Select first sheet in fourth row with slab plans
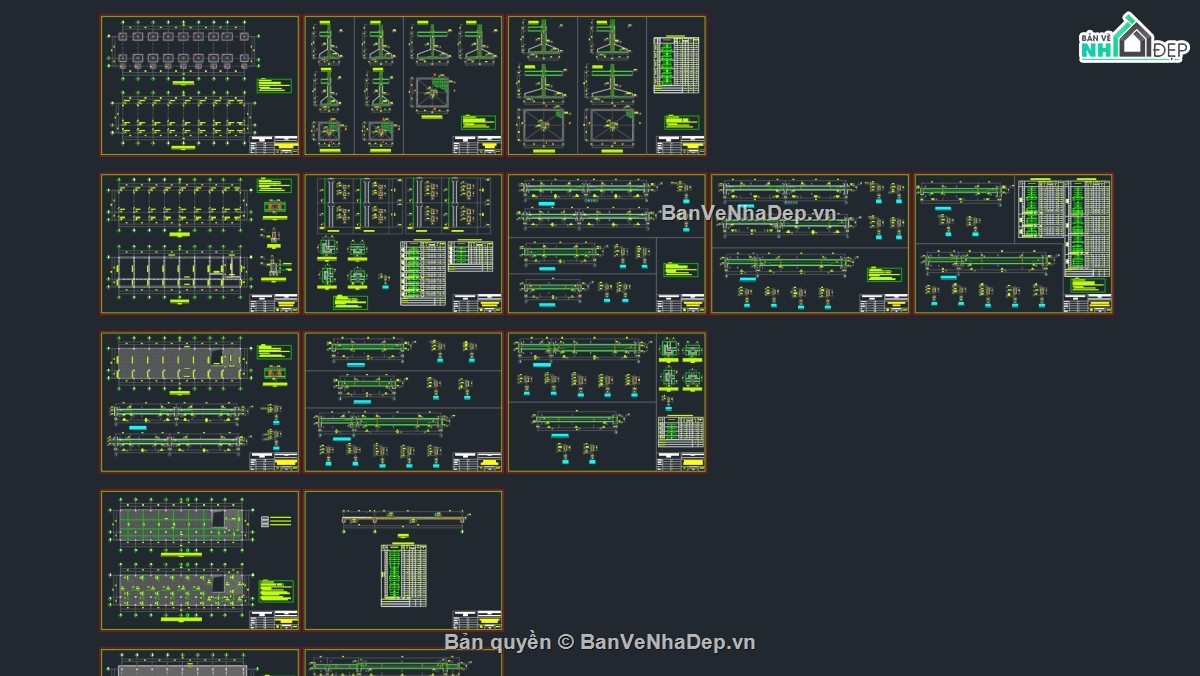 tap(200, 560)
